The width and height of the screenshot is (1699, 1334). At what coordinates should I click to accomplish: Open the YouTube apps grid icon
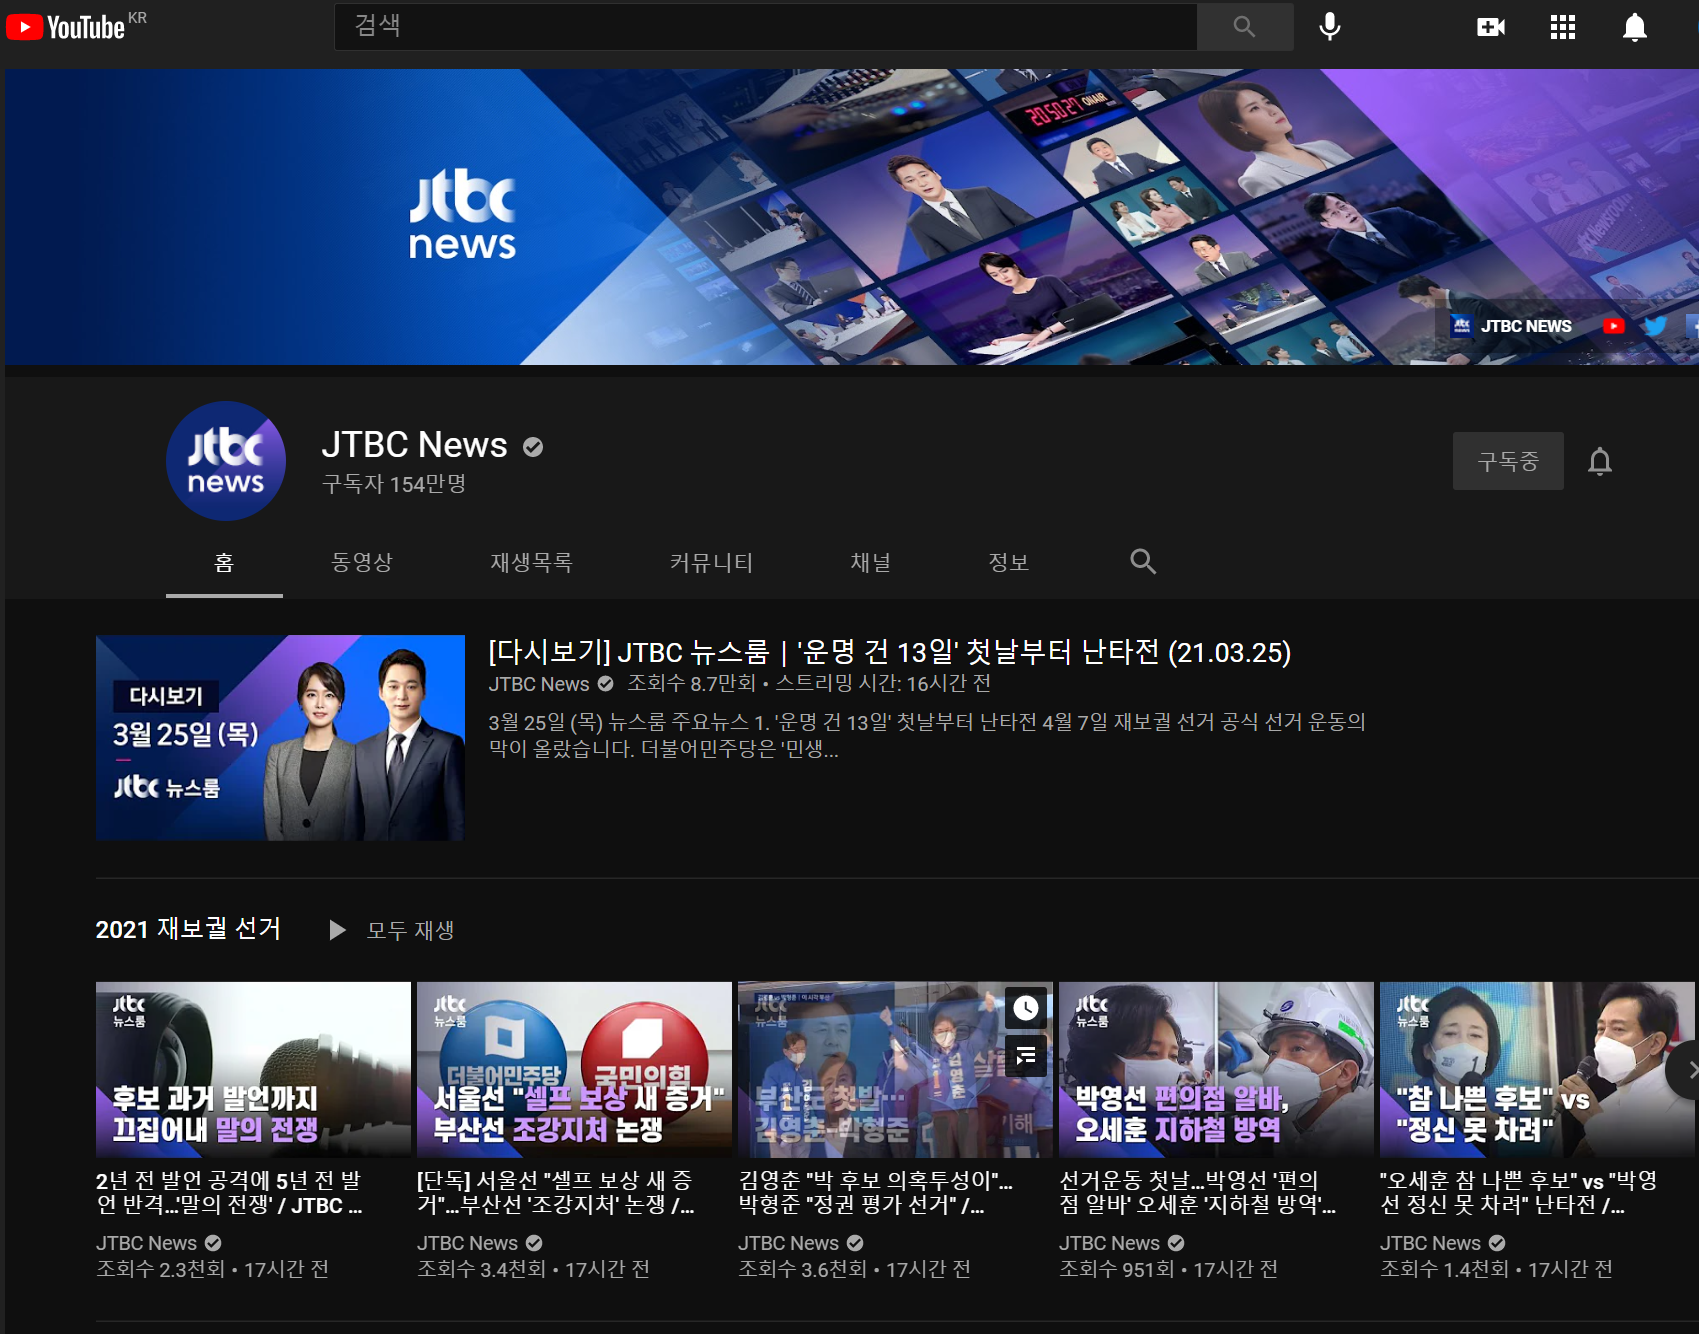point(1562,27)
